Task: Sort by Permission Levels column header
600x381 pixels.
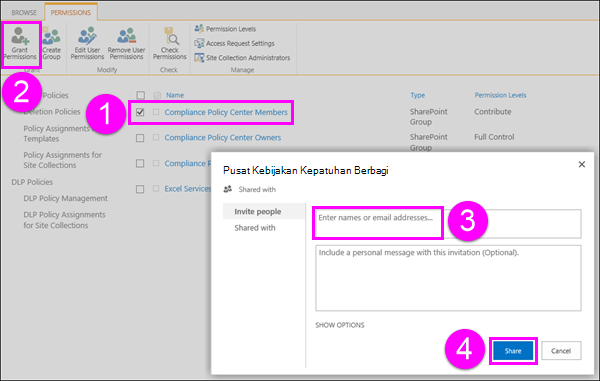Action: click(500, 95)
